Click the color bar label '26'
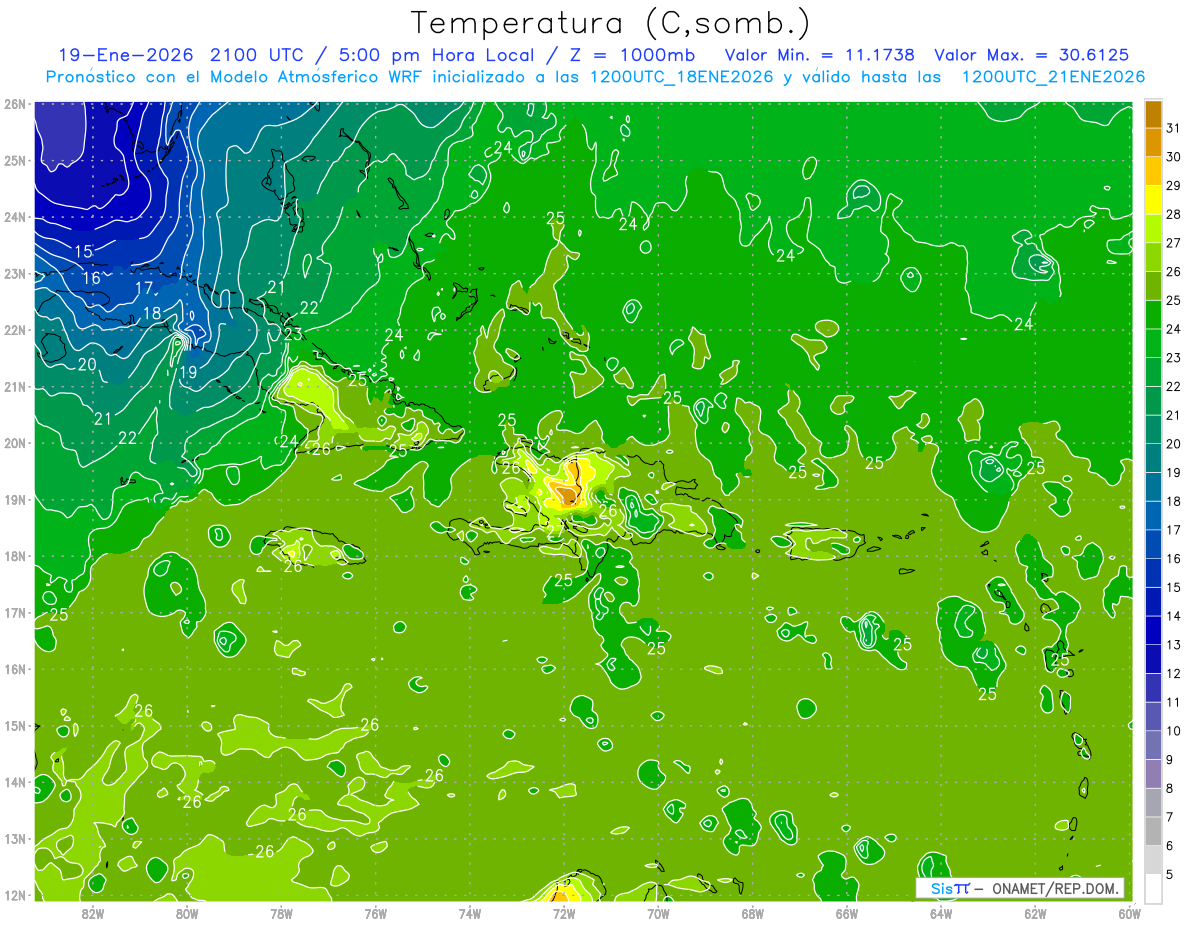Image resolution: width=1200 pixels, height=927 pixels. coord(1173,272)
